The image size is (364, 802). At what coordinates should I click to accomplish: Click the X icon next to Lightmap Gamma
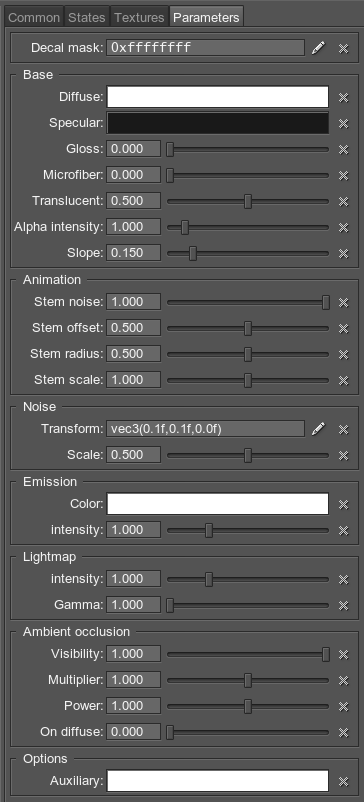[x=344, y=606]
